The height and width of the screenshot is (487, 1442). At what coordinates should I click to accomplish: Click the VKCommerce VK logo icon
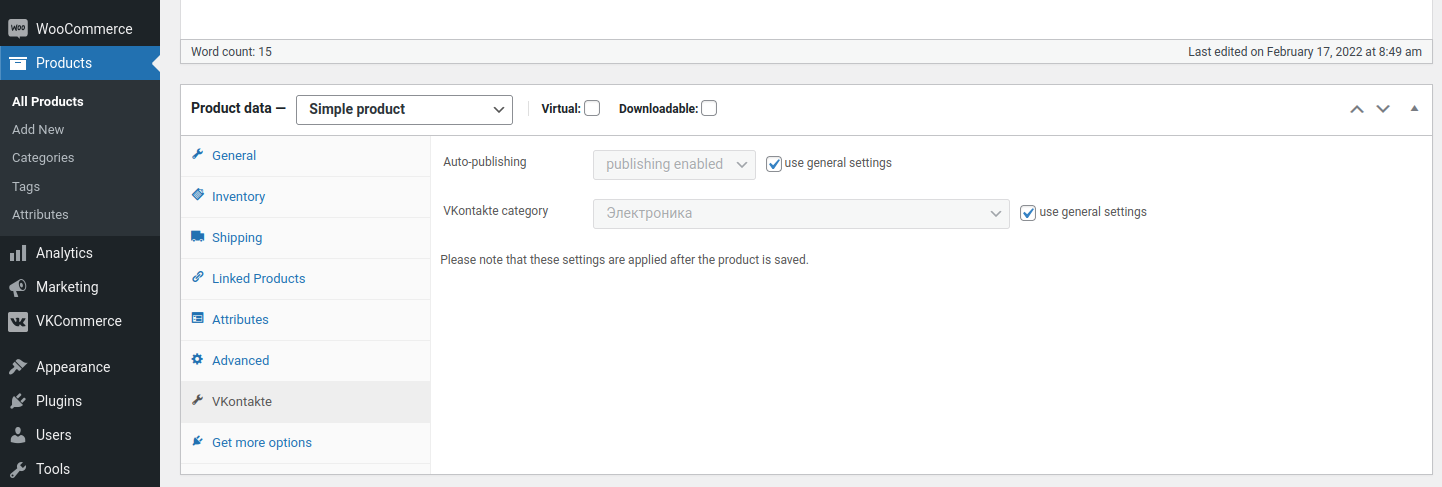18,321
